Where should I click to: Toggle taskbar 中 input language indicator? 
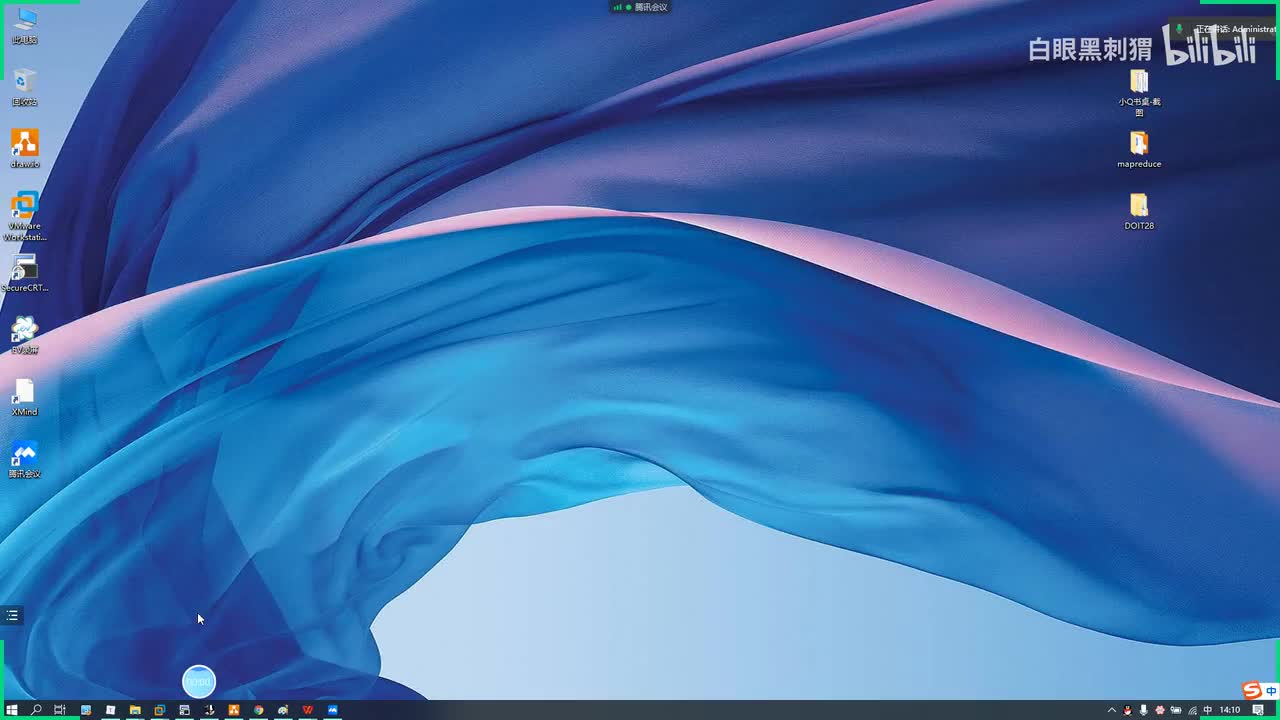click(x=1208, y=710)
